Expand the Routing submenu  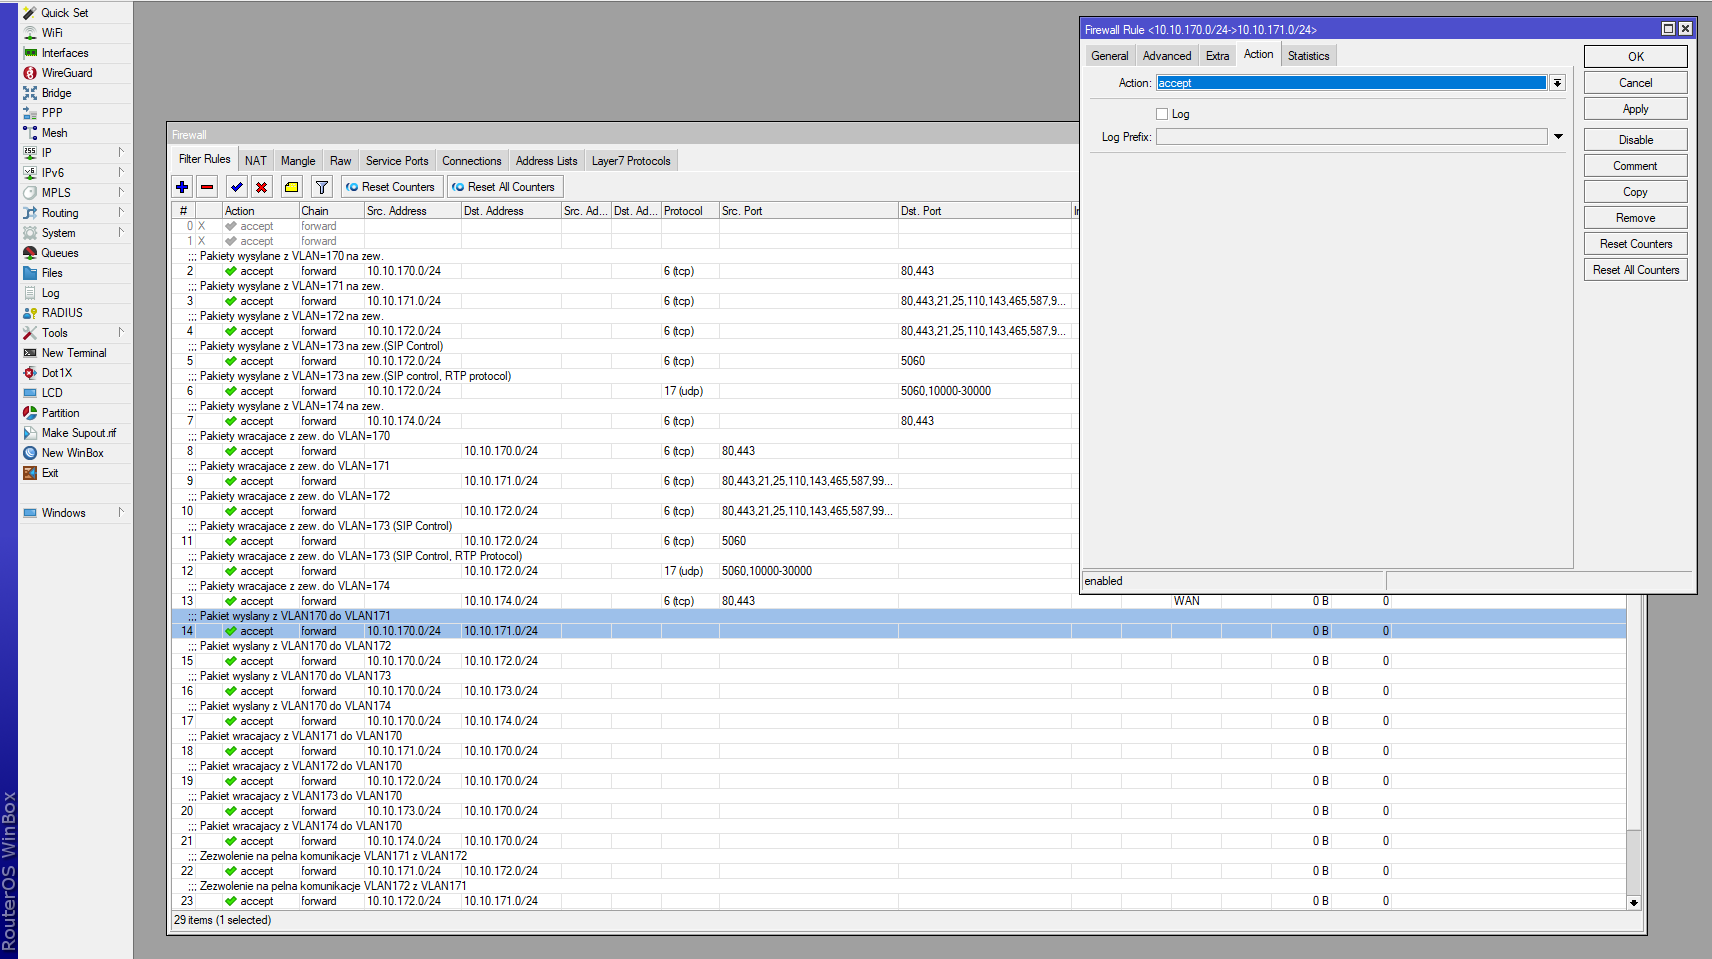click(x=121, y=213)
